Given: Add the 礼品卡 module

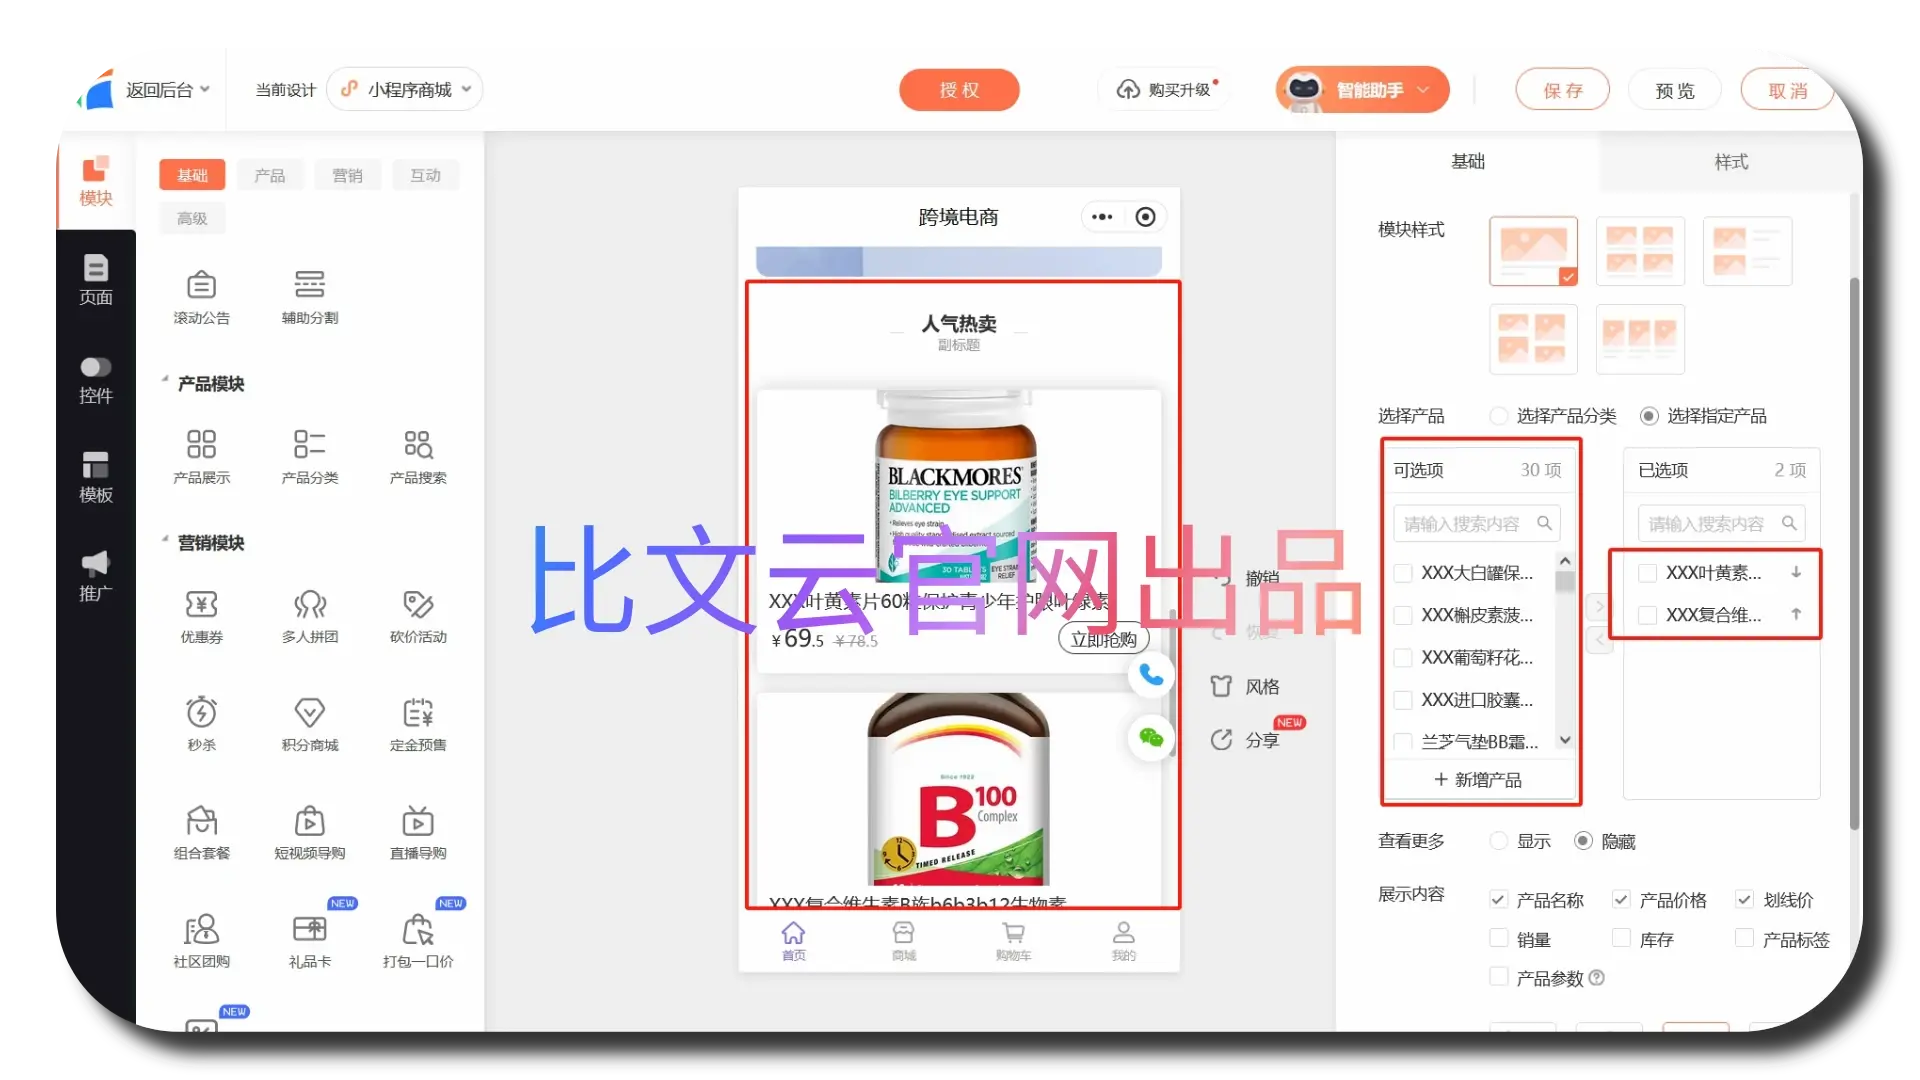Looking at the screenshot, I should pos(309,940).
